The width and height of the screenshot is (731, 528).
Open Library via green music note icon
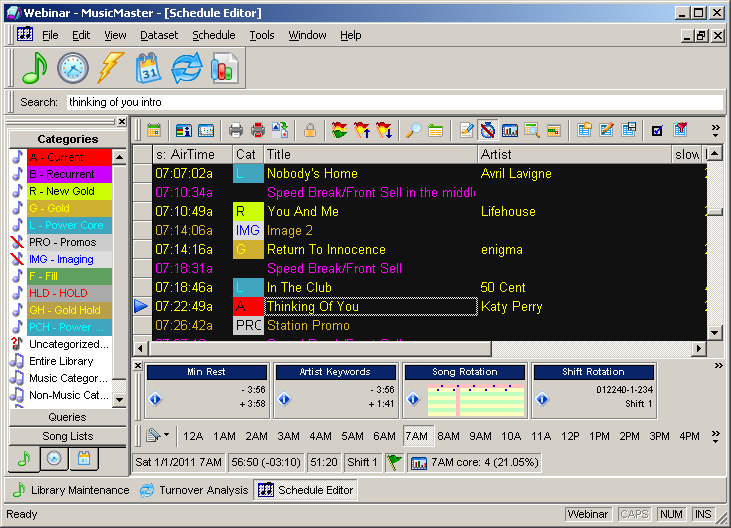[34, 68]
